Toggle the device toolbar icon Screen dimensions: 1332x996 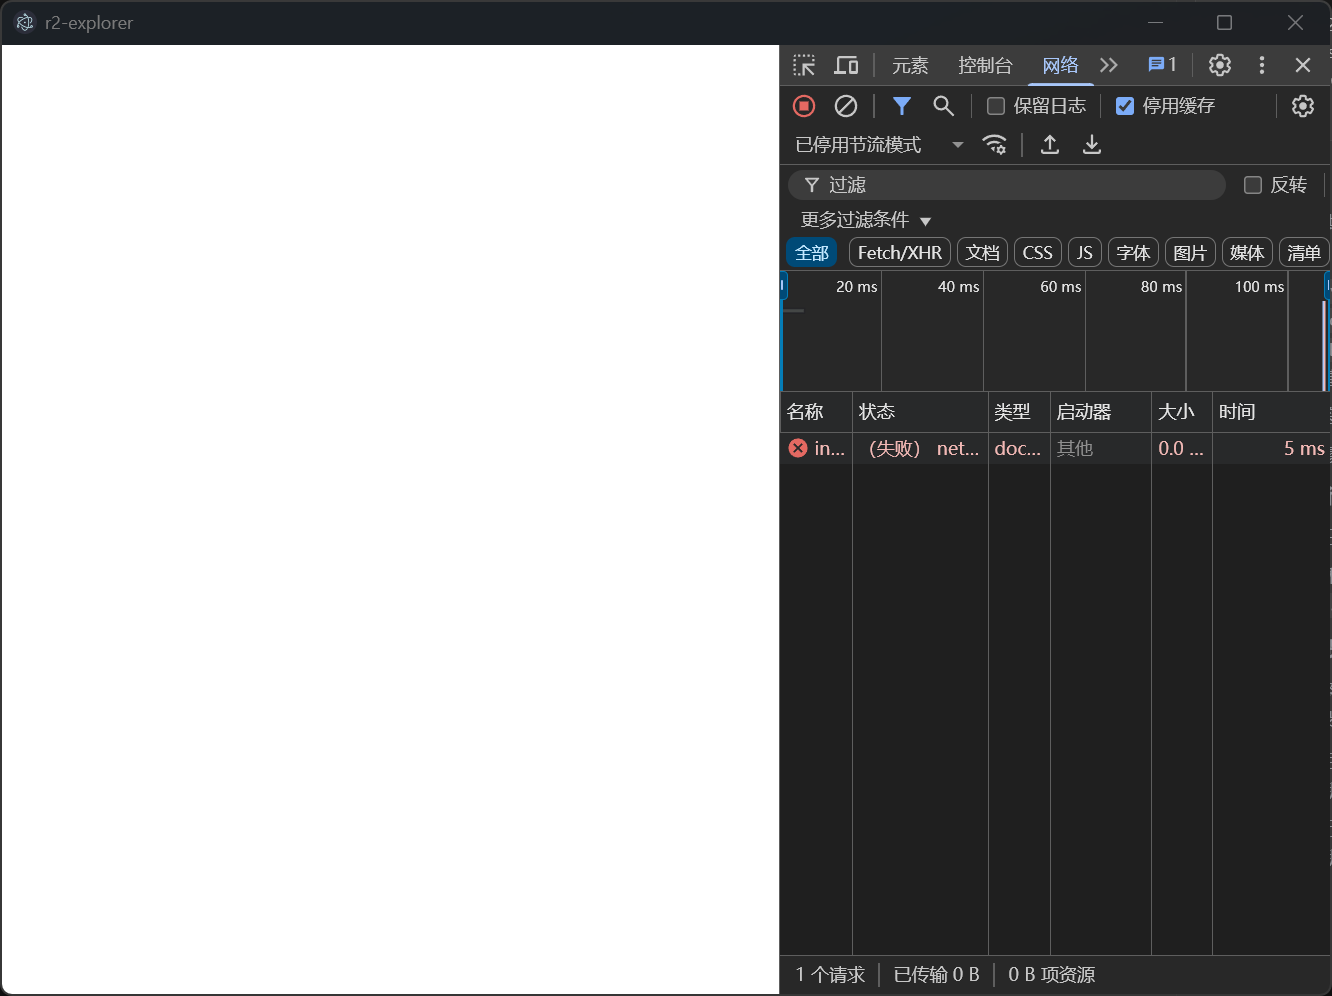846,65
